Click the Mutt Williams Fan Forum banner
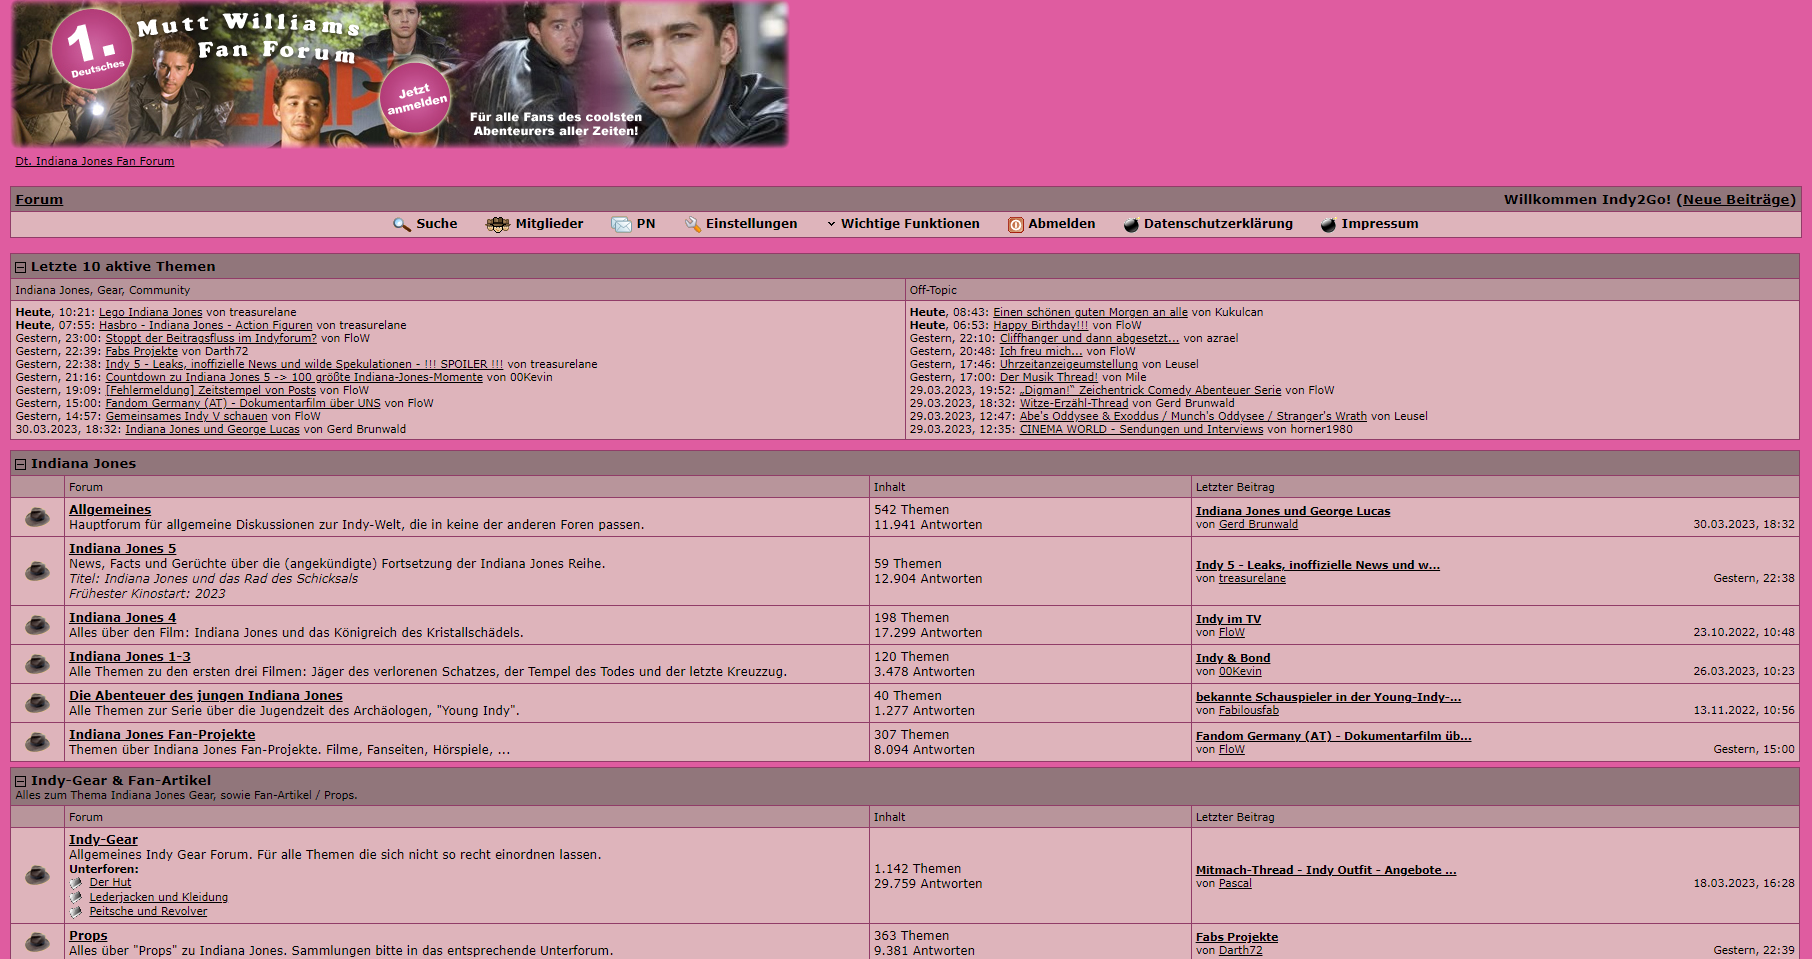This screenshot has height=959, width=1812. (x=400, y=75)
